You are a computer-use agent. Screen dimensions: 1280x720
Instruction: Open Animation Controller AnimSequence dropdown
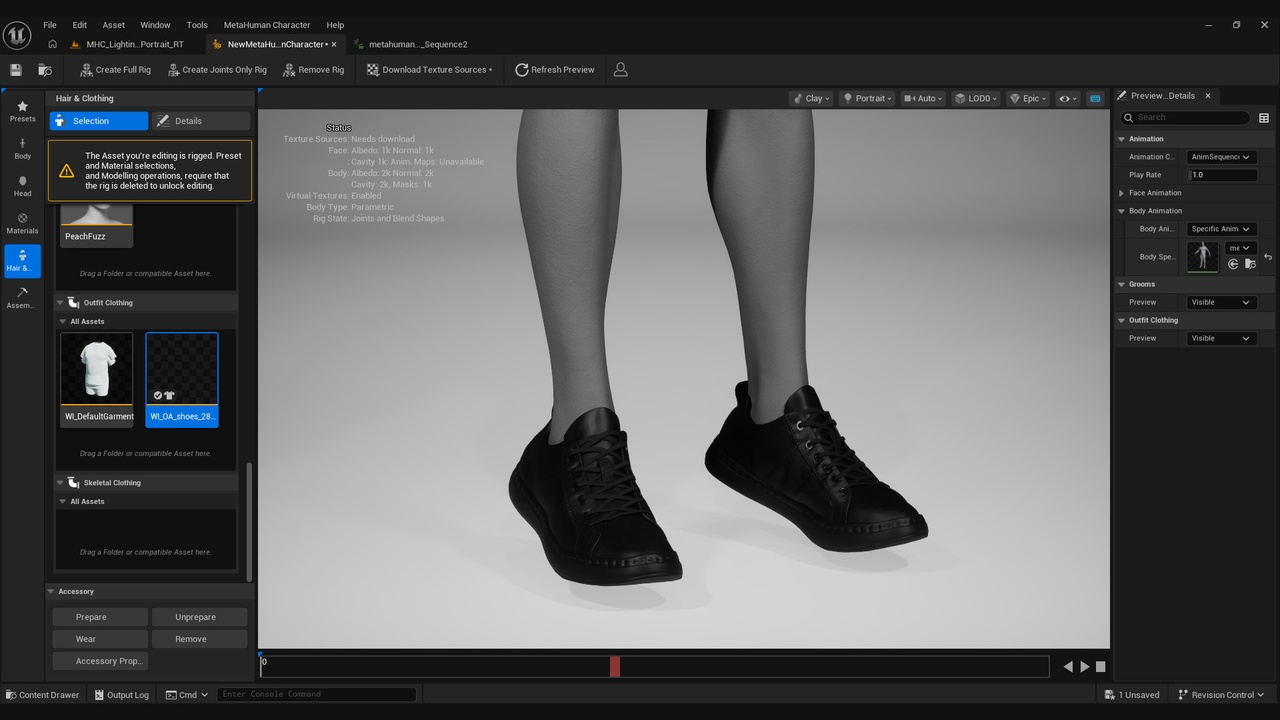1221,157
